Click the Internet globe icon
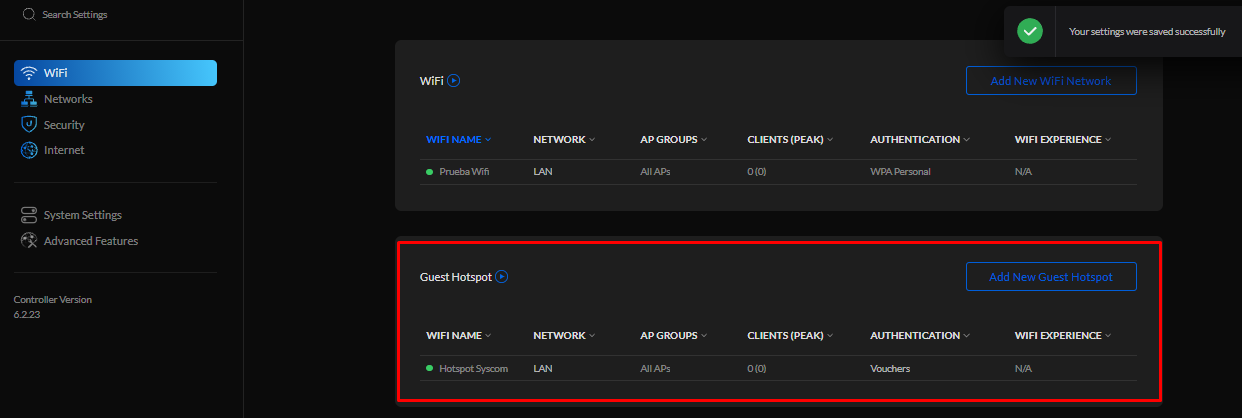The image size is (1242, 418). [x=28, y=150]
